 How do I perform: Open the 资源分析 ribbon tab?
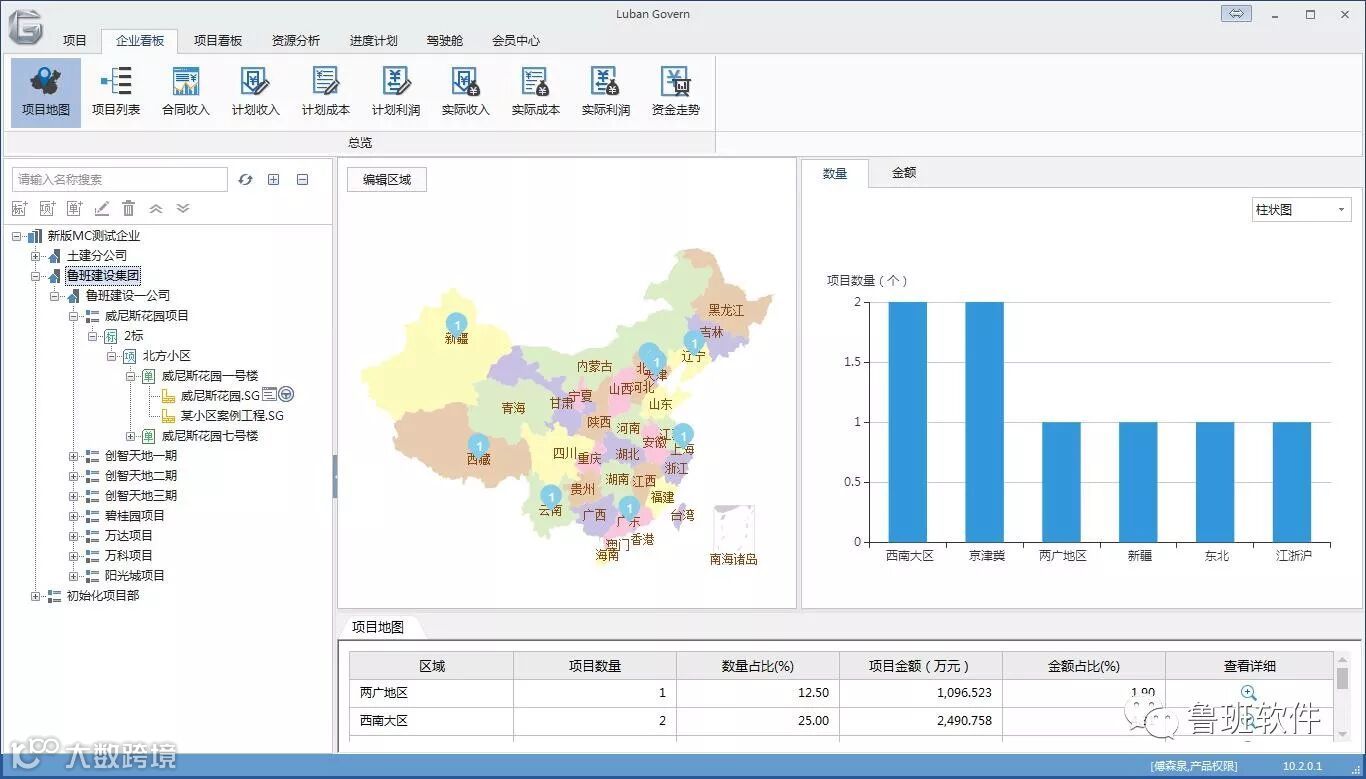(x=296, y=41)
